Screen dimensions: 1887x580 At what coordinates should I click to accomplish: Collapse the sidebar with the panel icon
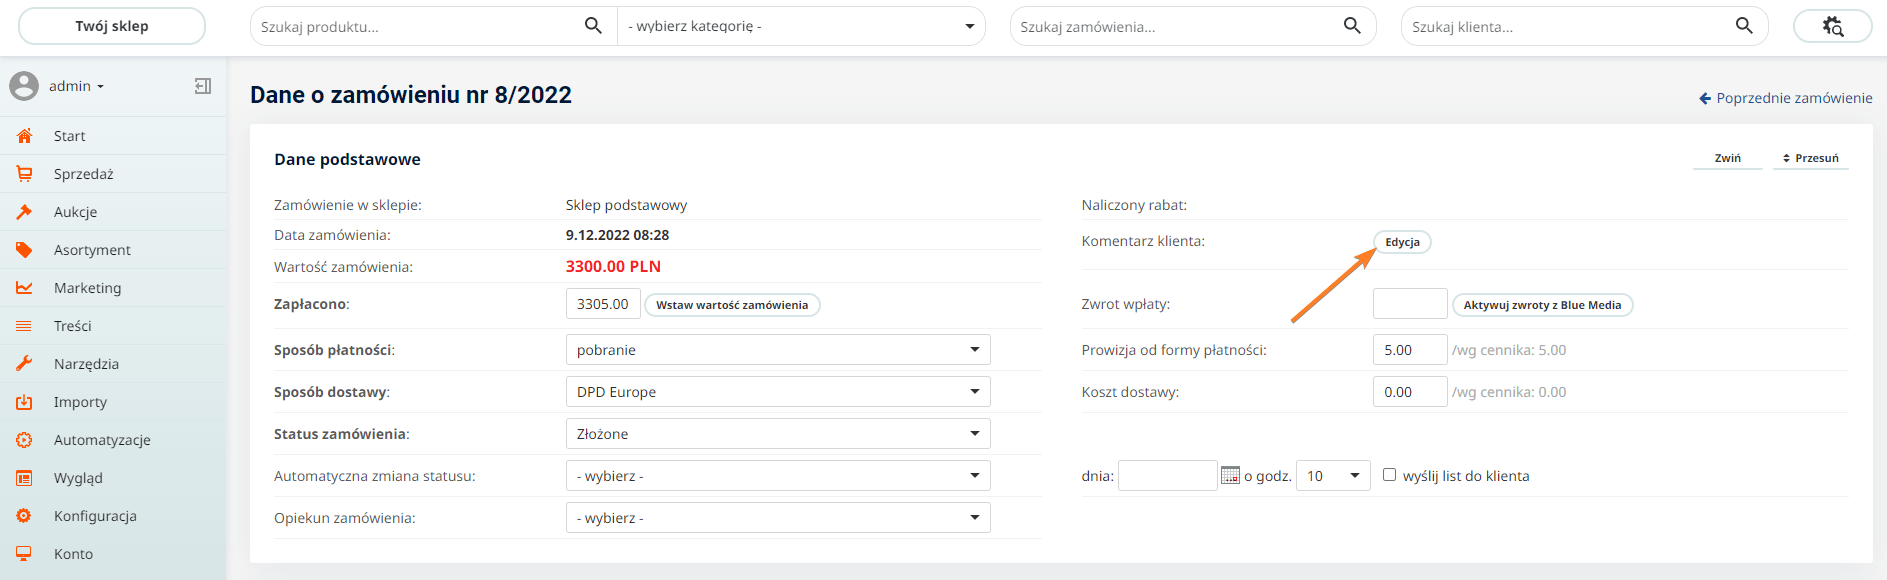tap(203, 86)
